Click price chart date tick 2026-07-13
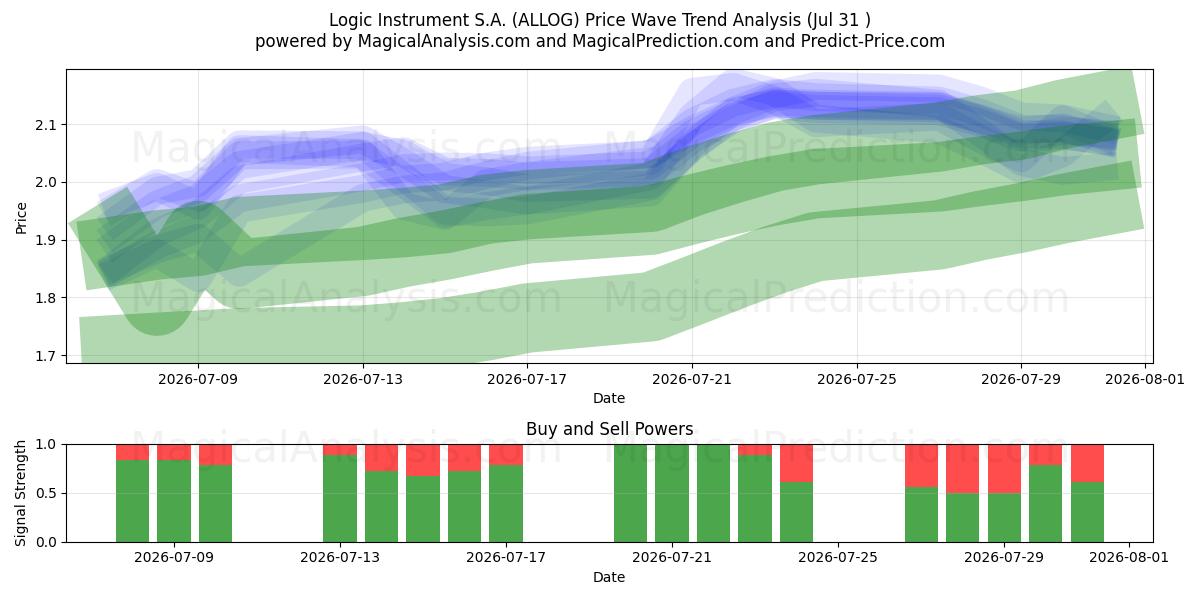The width and height of the screenshot is (1200, 600). click(363, 379)
